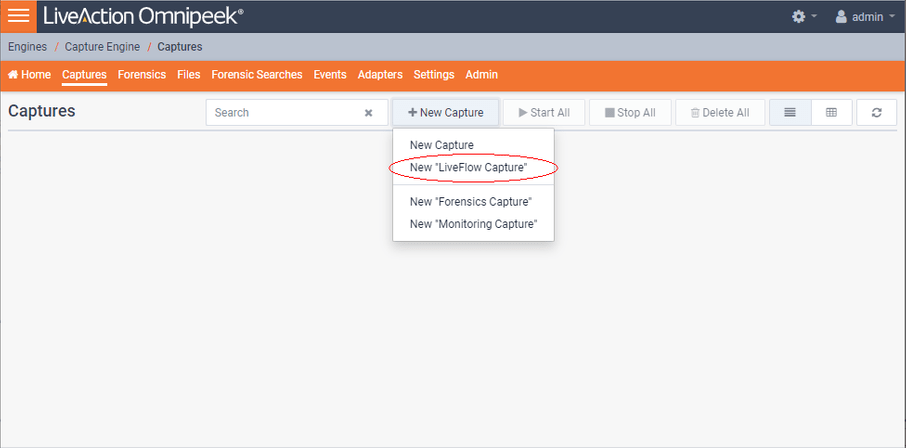The height and width of the screenshot is (448, 906).
Task: Click the Start All button
Action: (544, 113)
